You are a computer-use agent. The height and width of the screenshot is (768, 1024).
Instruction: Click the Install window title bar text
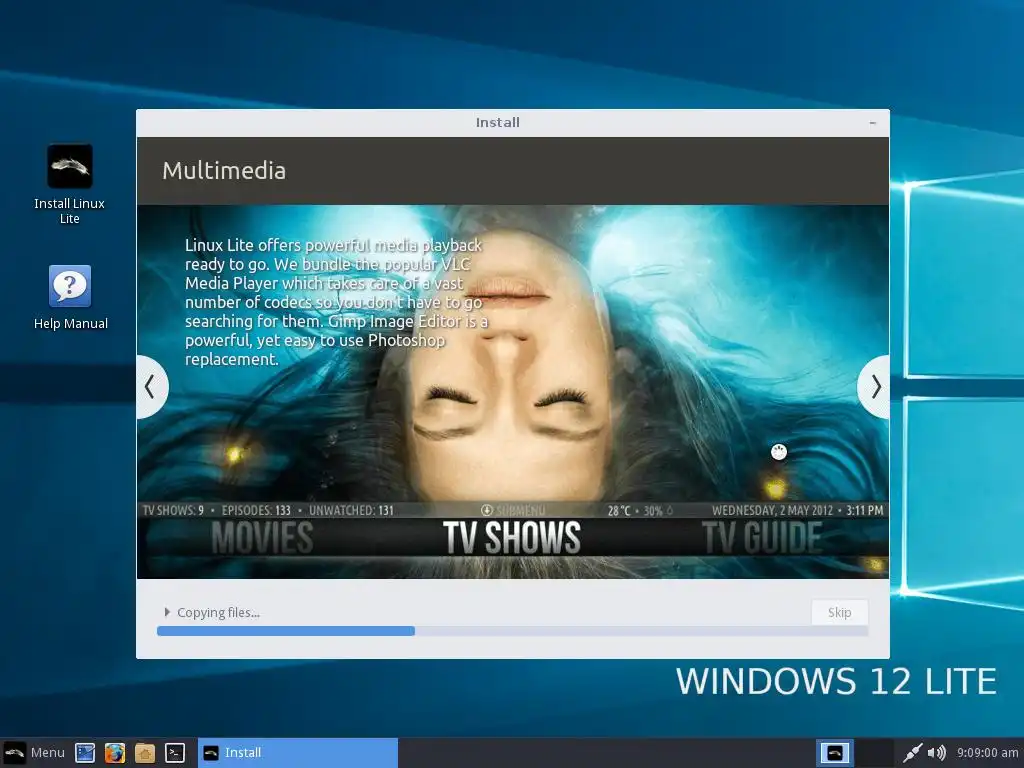click(x=498, y=122)
